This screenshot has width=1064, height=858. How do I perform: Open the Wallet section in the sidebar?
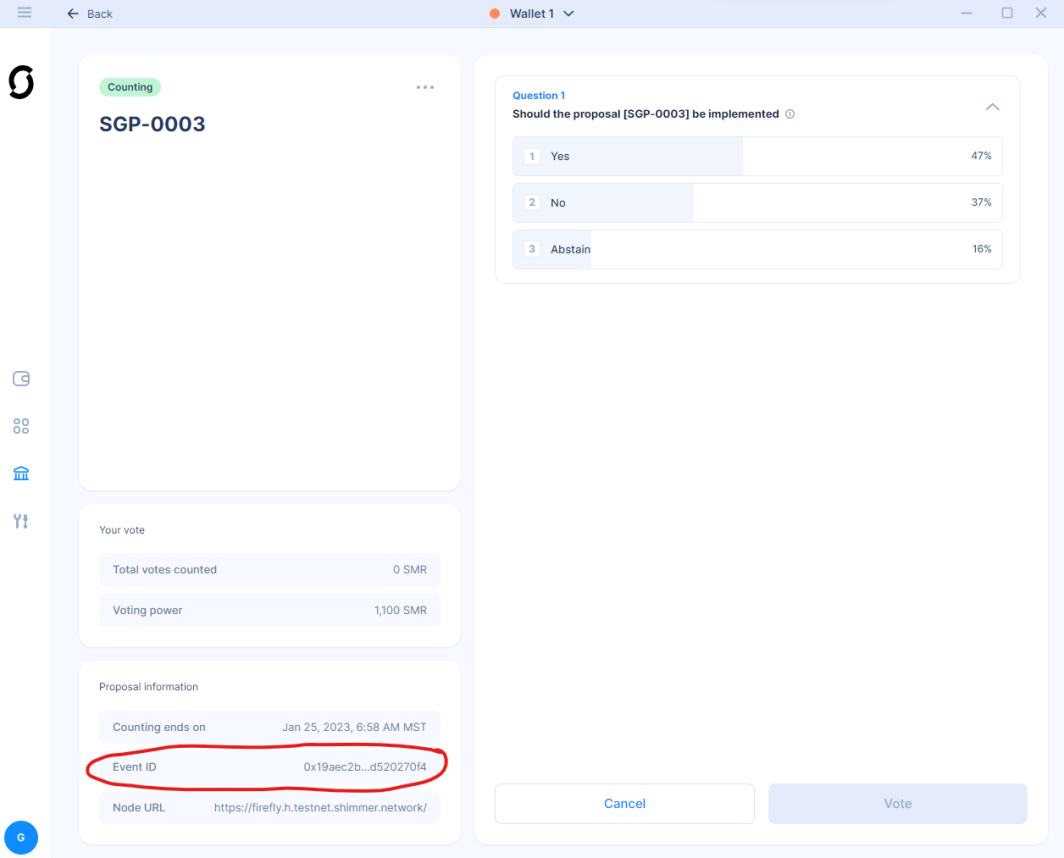click(20, 378)
